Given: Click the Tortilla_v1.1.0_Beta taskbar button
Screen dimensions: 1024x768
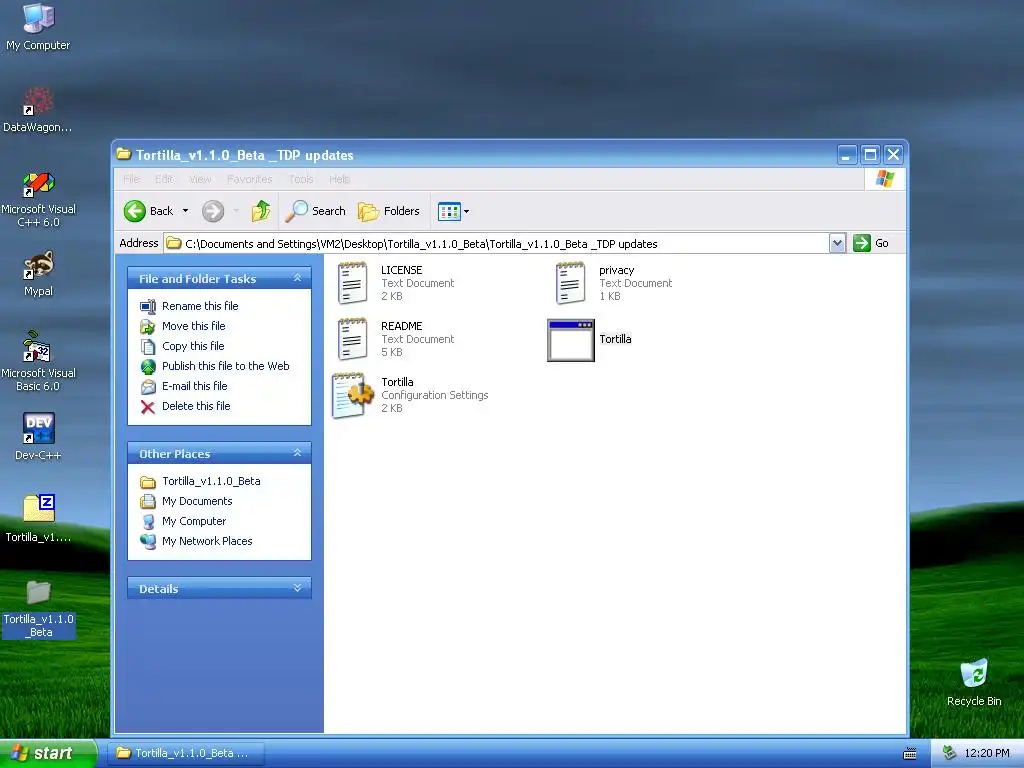Looking at the screenshot, I should click(x=185, y=753).
